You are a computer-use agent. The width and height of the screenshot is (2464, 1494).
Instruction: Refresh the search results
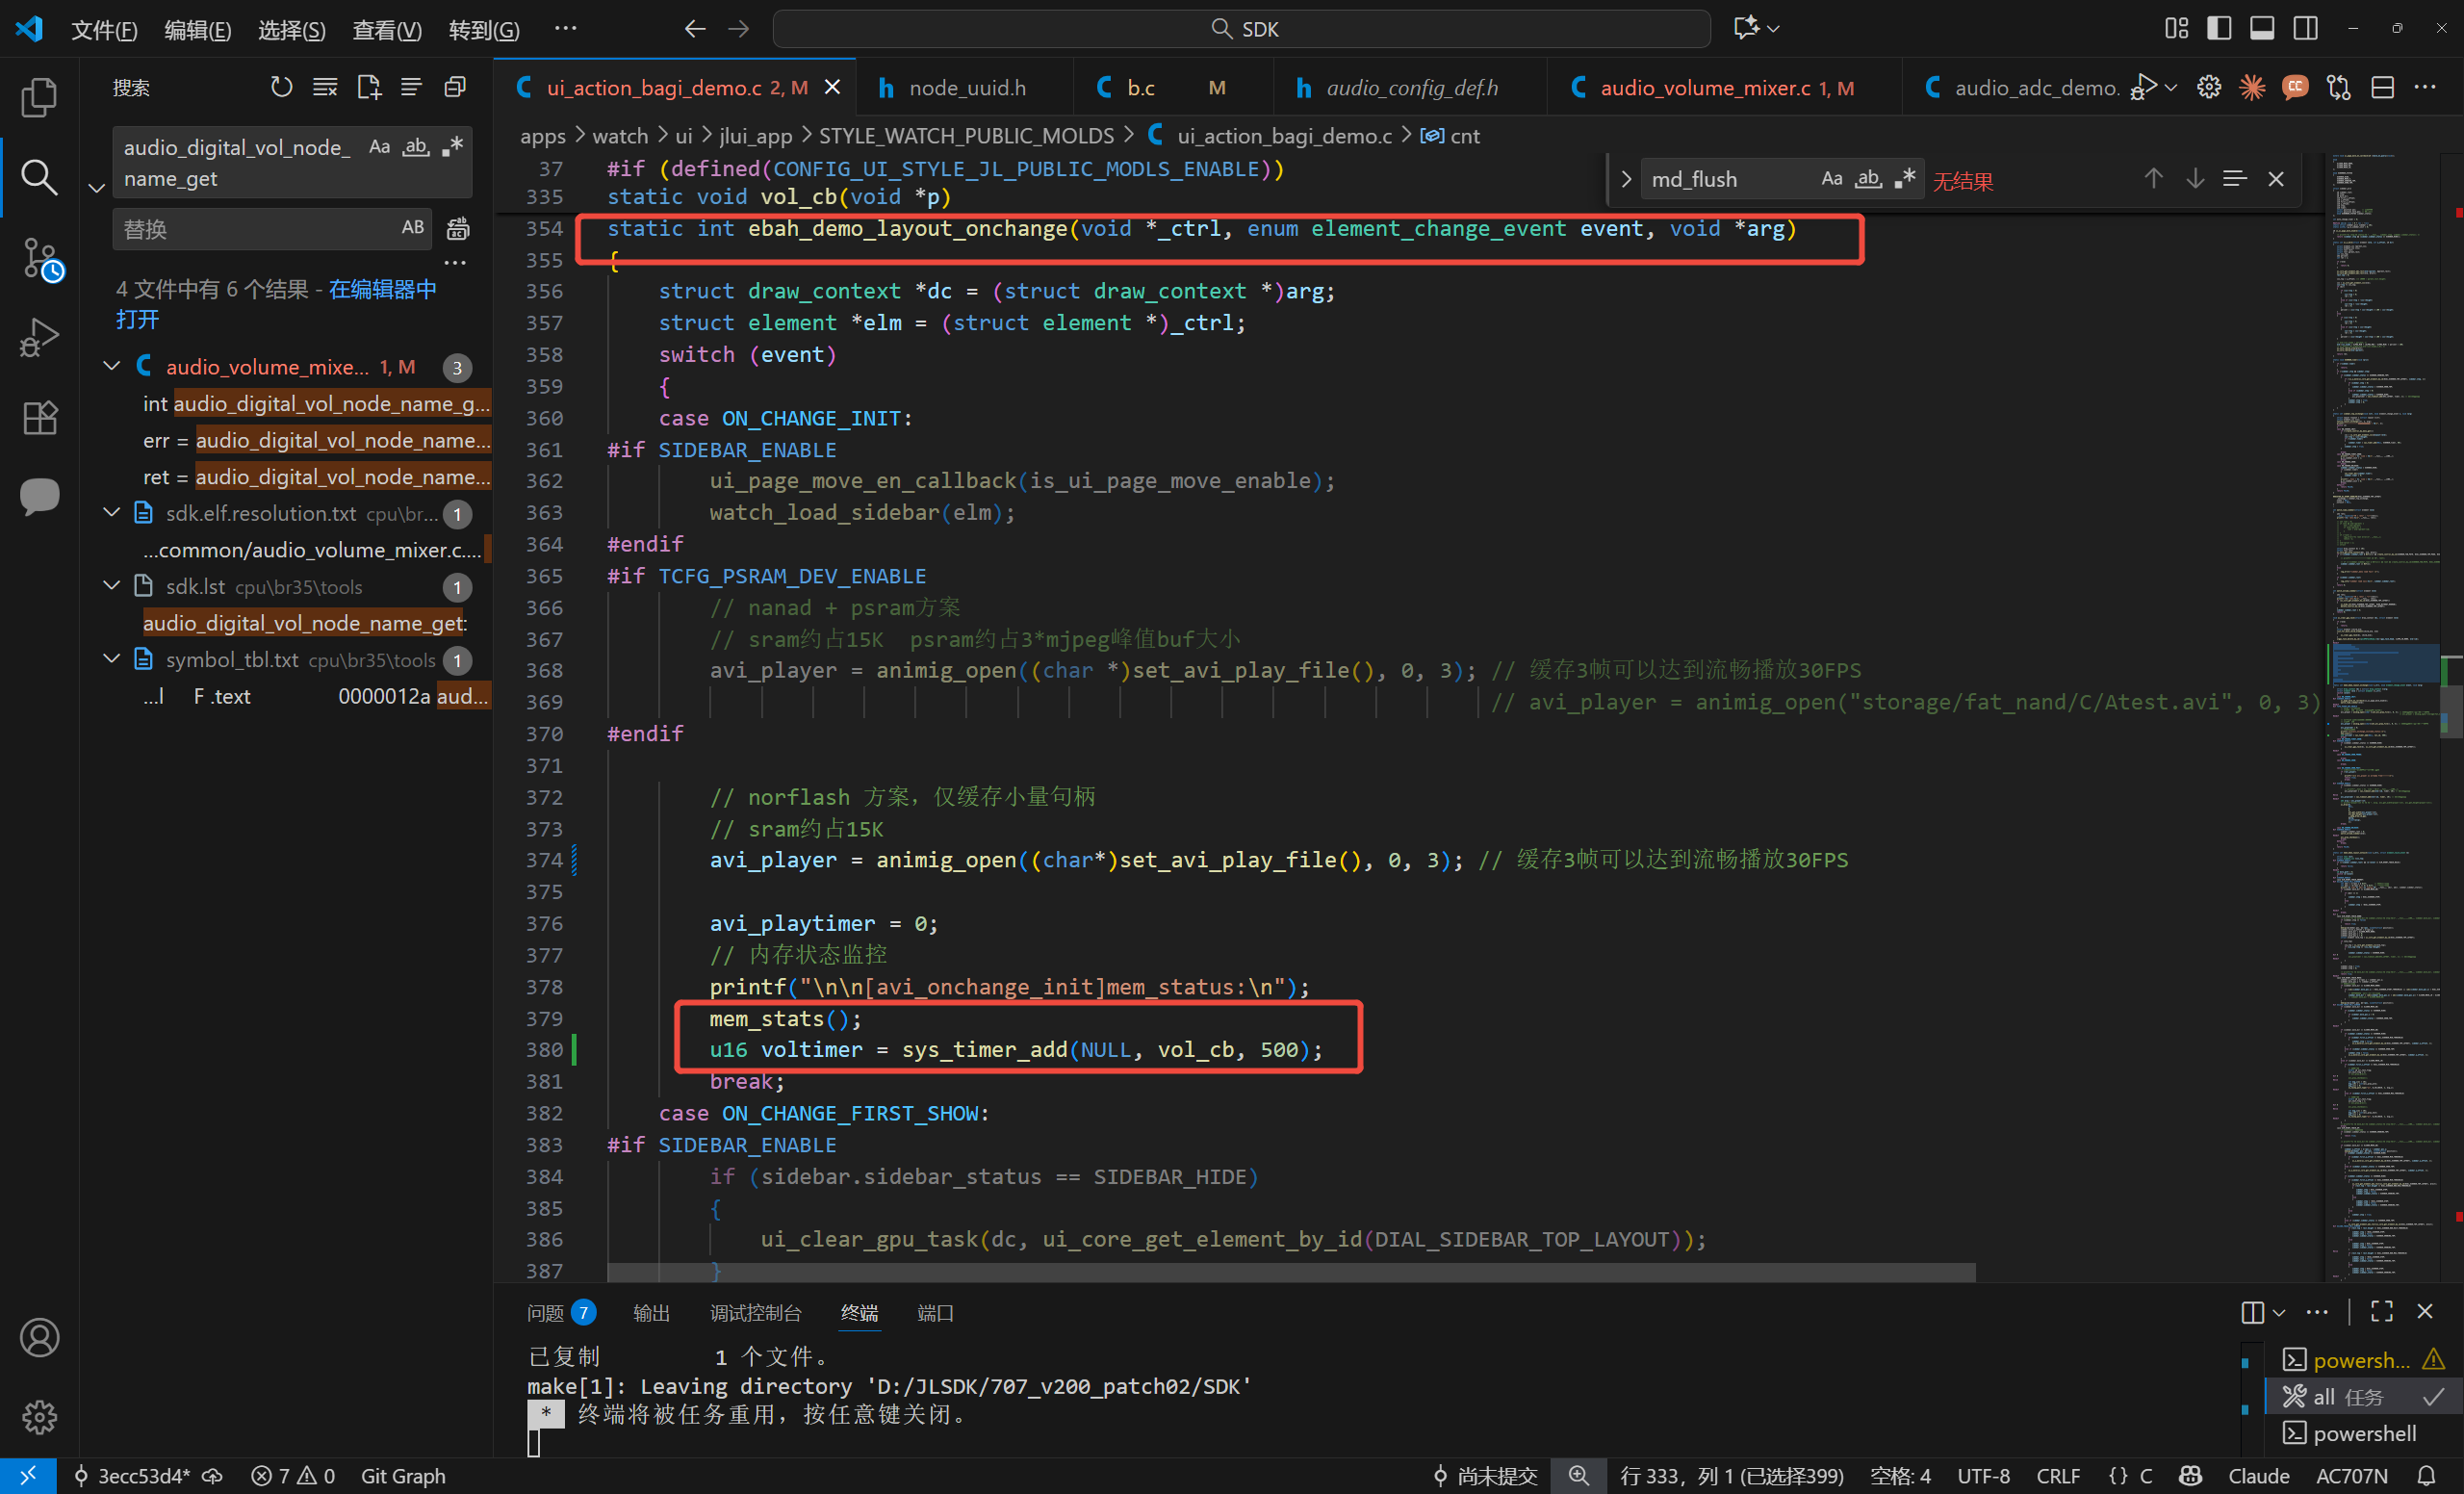click(x=282, y=88)
